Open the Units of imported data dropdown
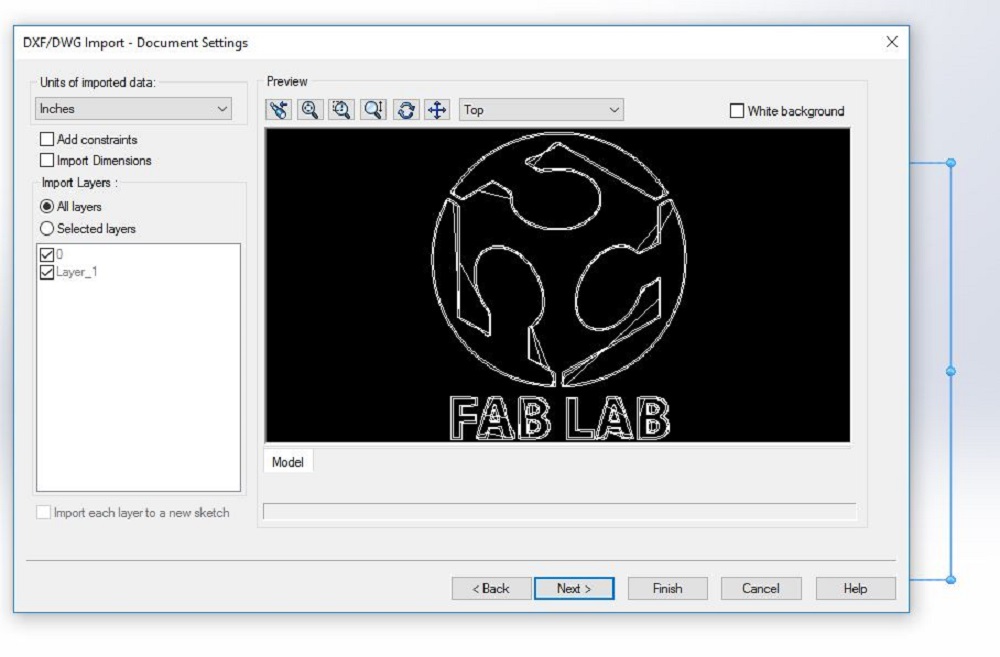 (x=133, y=109)
